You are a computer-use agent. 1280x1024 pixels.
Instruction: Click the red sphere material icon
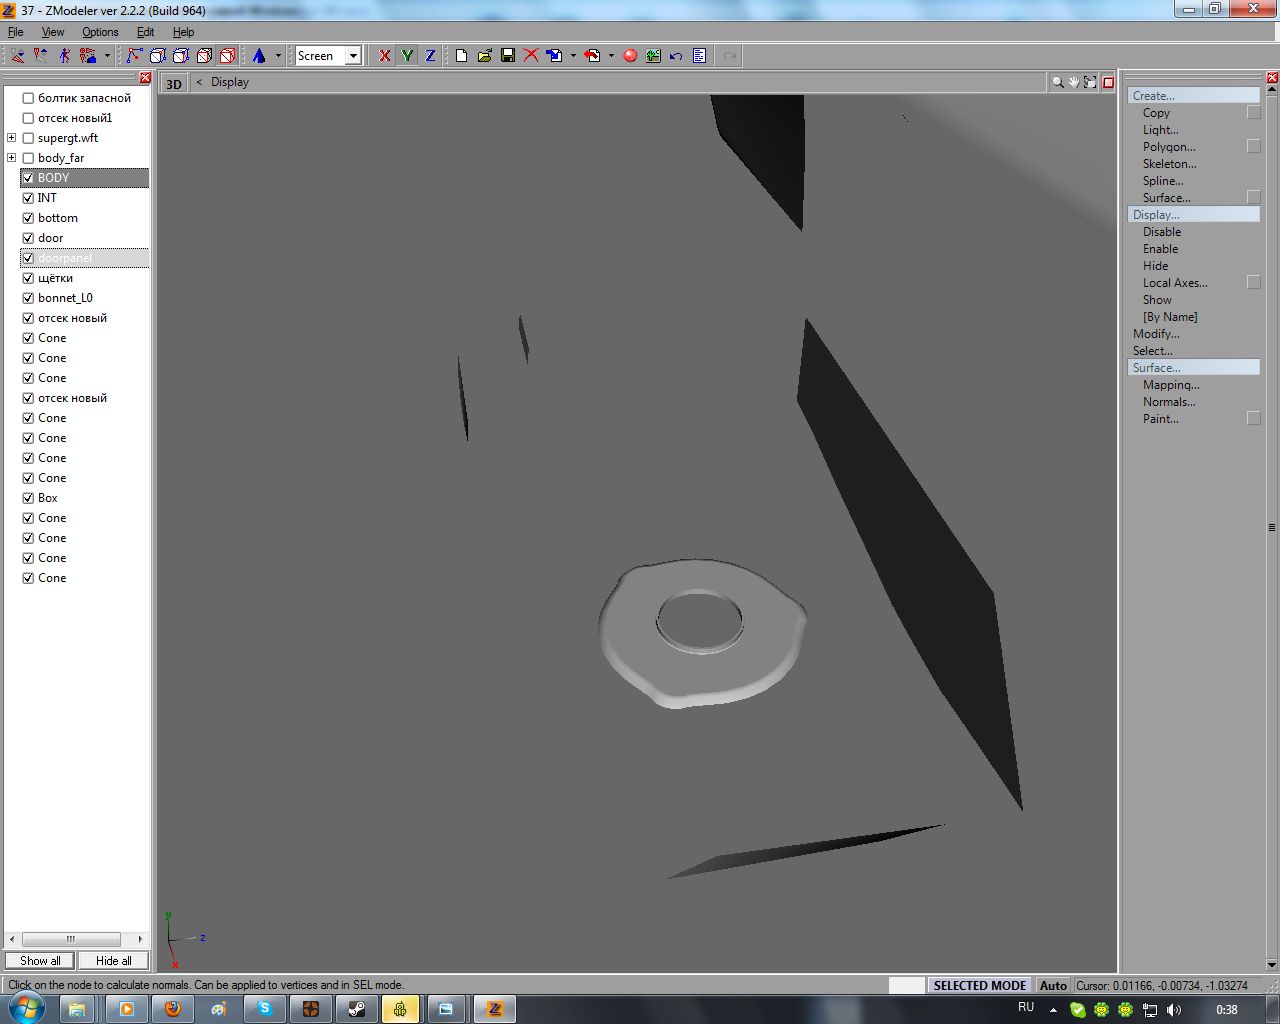point(630,56)
